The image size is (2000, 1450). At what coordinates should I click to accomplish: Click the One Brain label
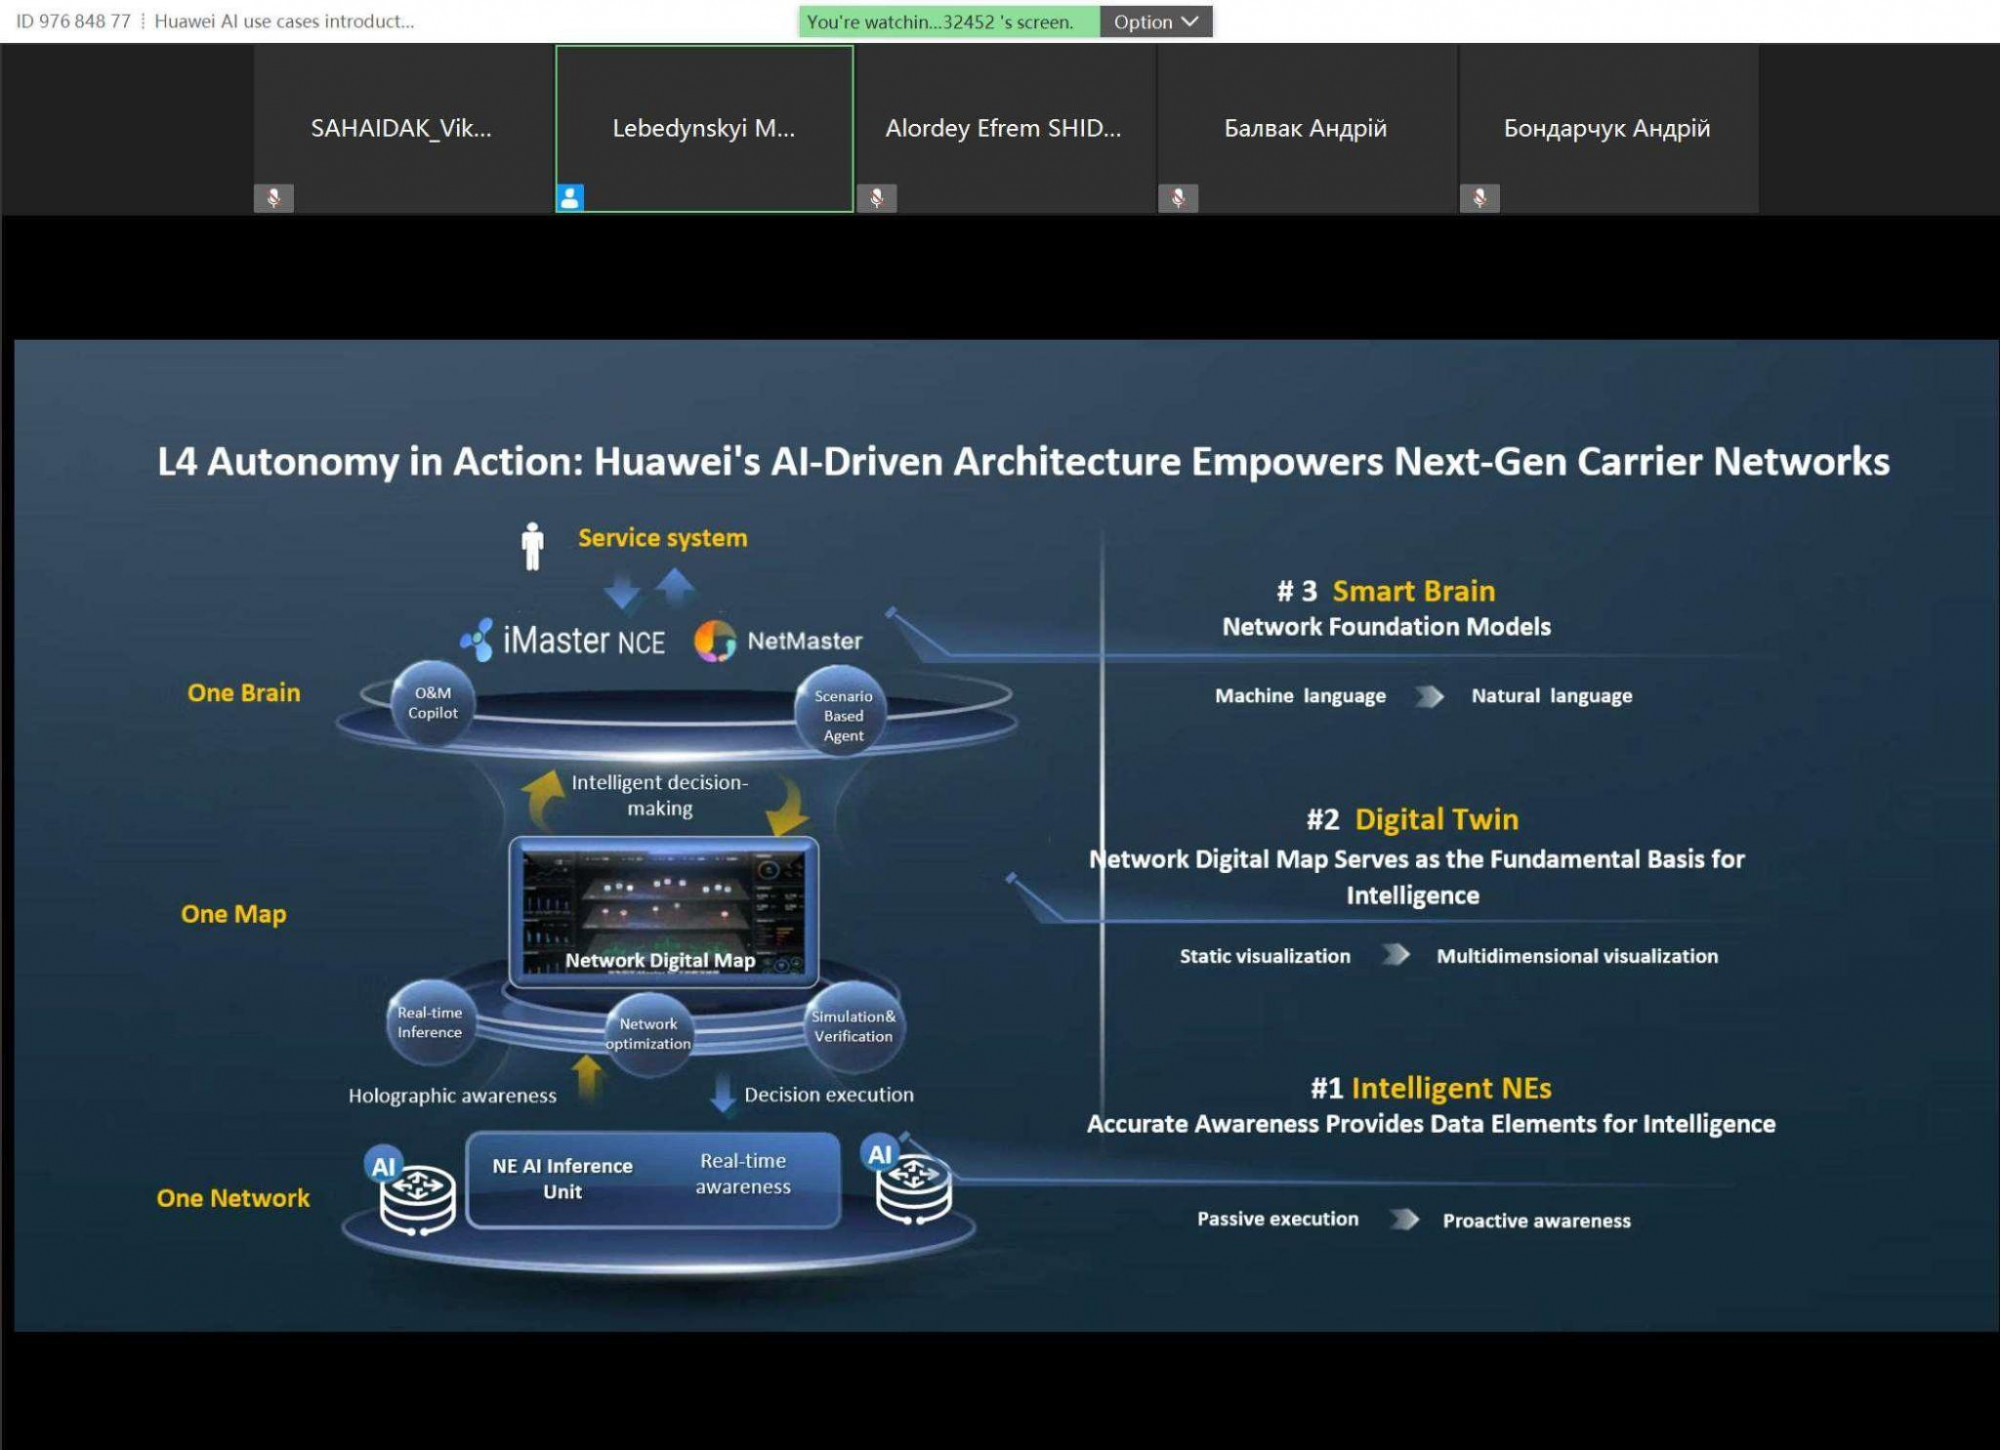coord(244,693)
